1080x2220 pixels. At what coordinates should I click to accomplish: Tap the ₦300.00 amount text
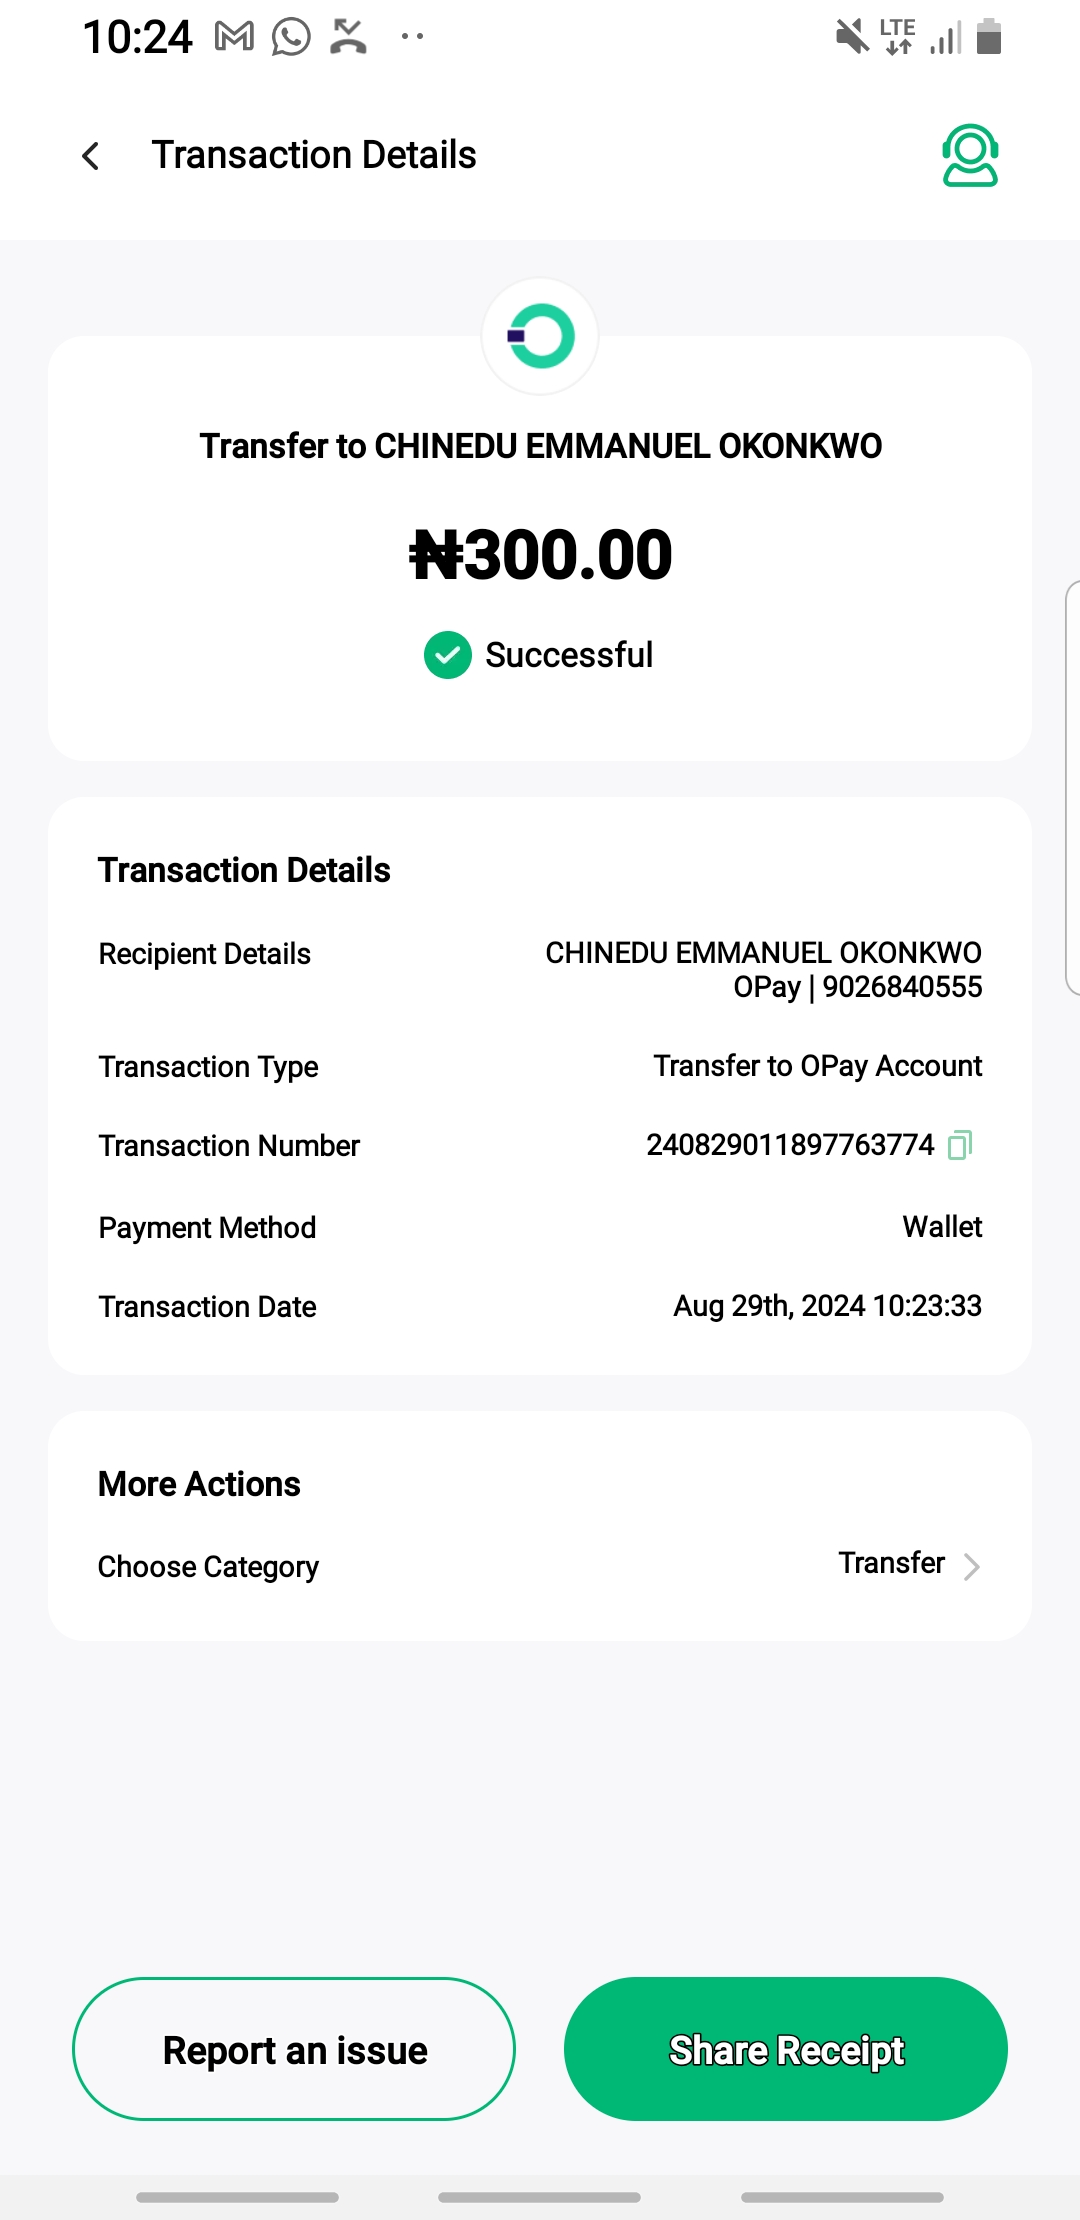[540, 555]
